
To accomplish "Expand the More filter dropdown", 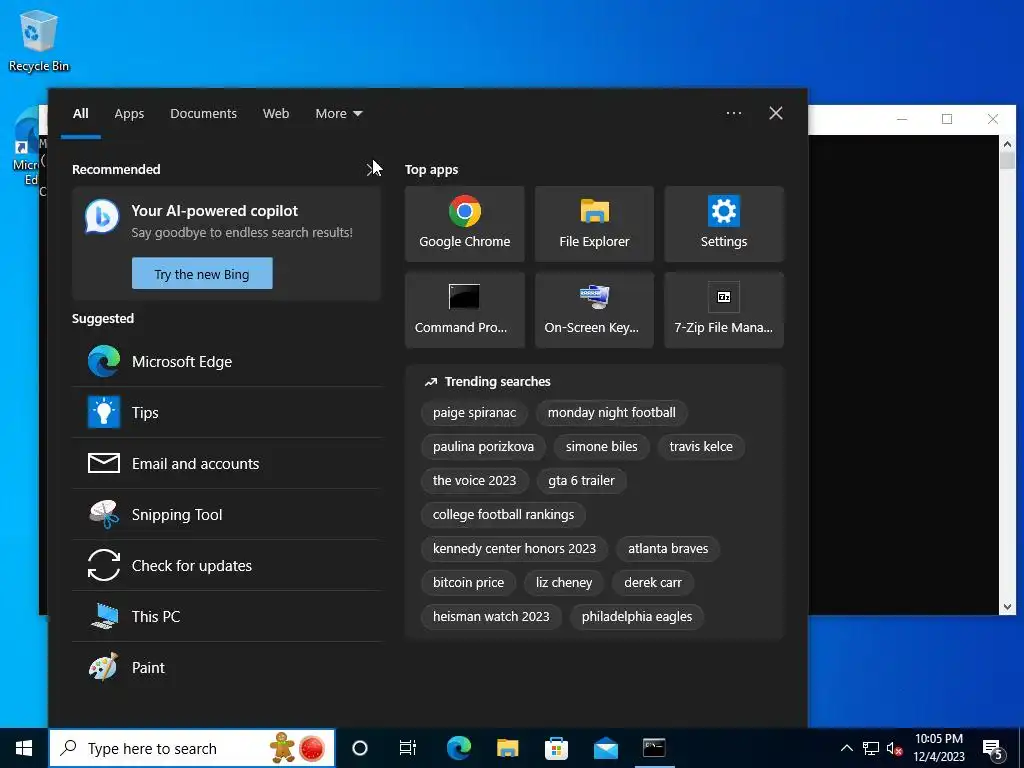I will (338, 113).
